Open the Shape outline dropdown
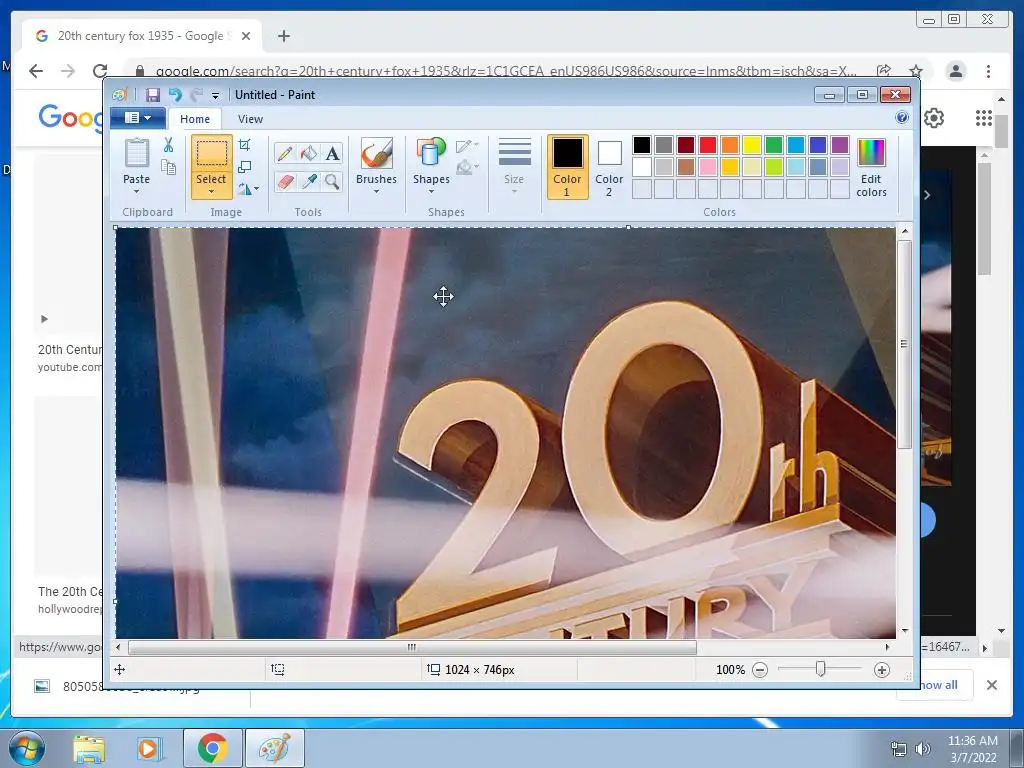1024x768 pixels. point(467,146)
